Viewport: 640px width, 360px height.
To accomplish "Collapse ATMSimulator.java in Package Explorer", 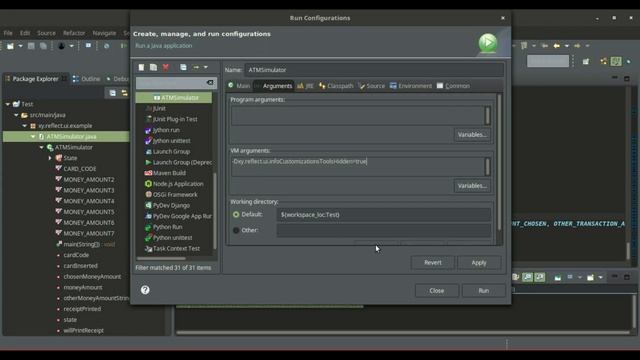I will click(x=33, y=136).
